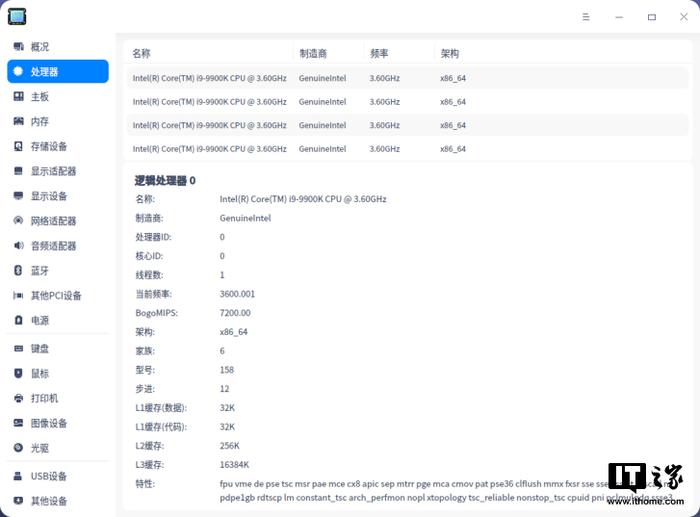Click the 特性 label

pyautogui.click(x=145, y=484)
